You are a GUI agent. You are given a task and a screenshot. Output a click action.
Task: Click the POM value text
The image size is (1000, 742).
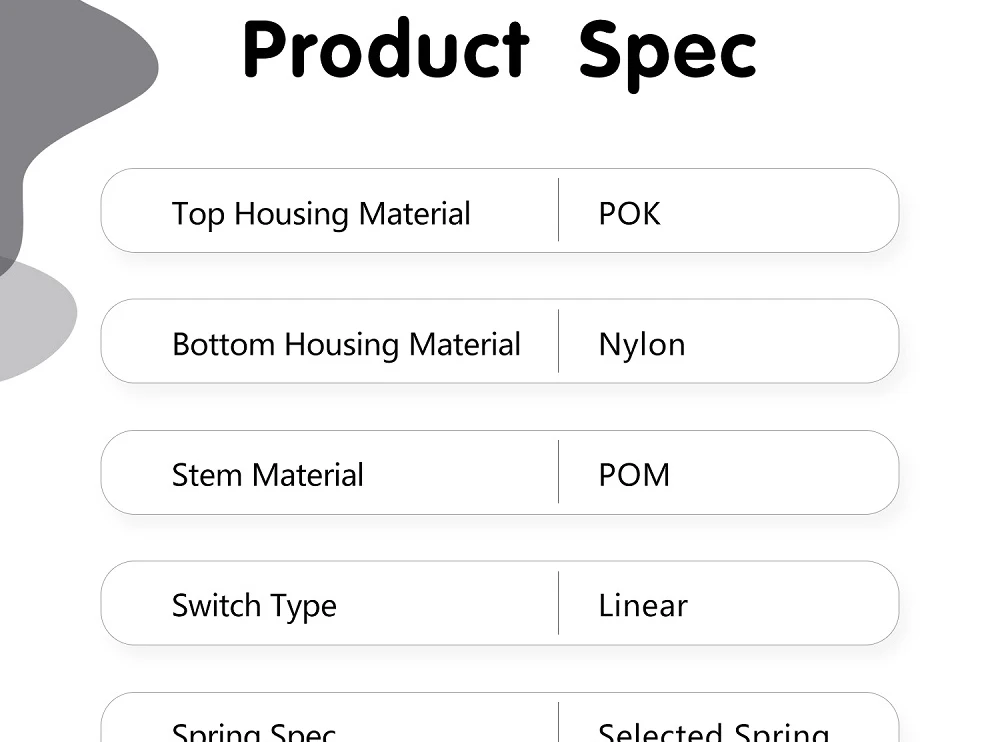(x=634, y=475)
